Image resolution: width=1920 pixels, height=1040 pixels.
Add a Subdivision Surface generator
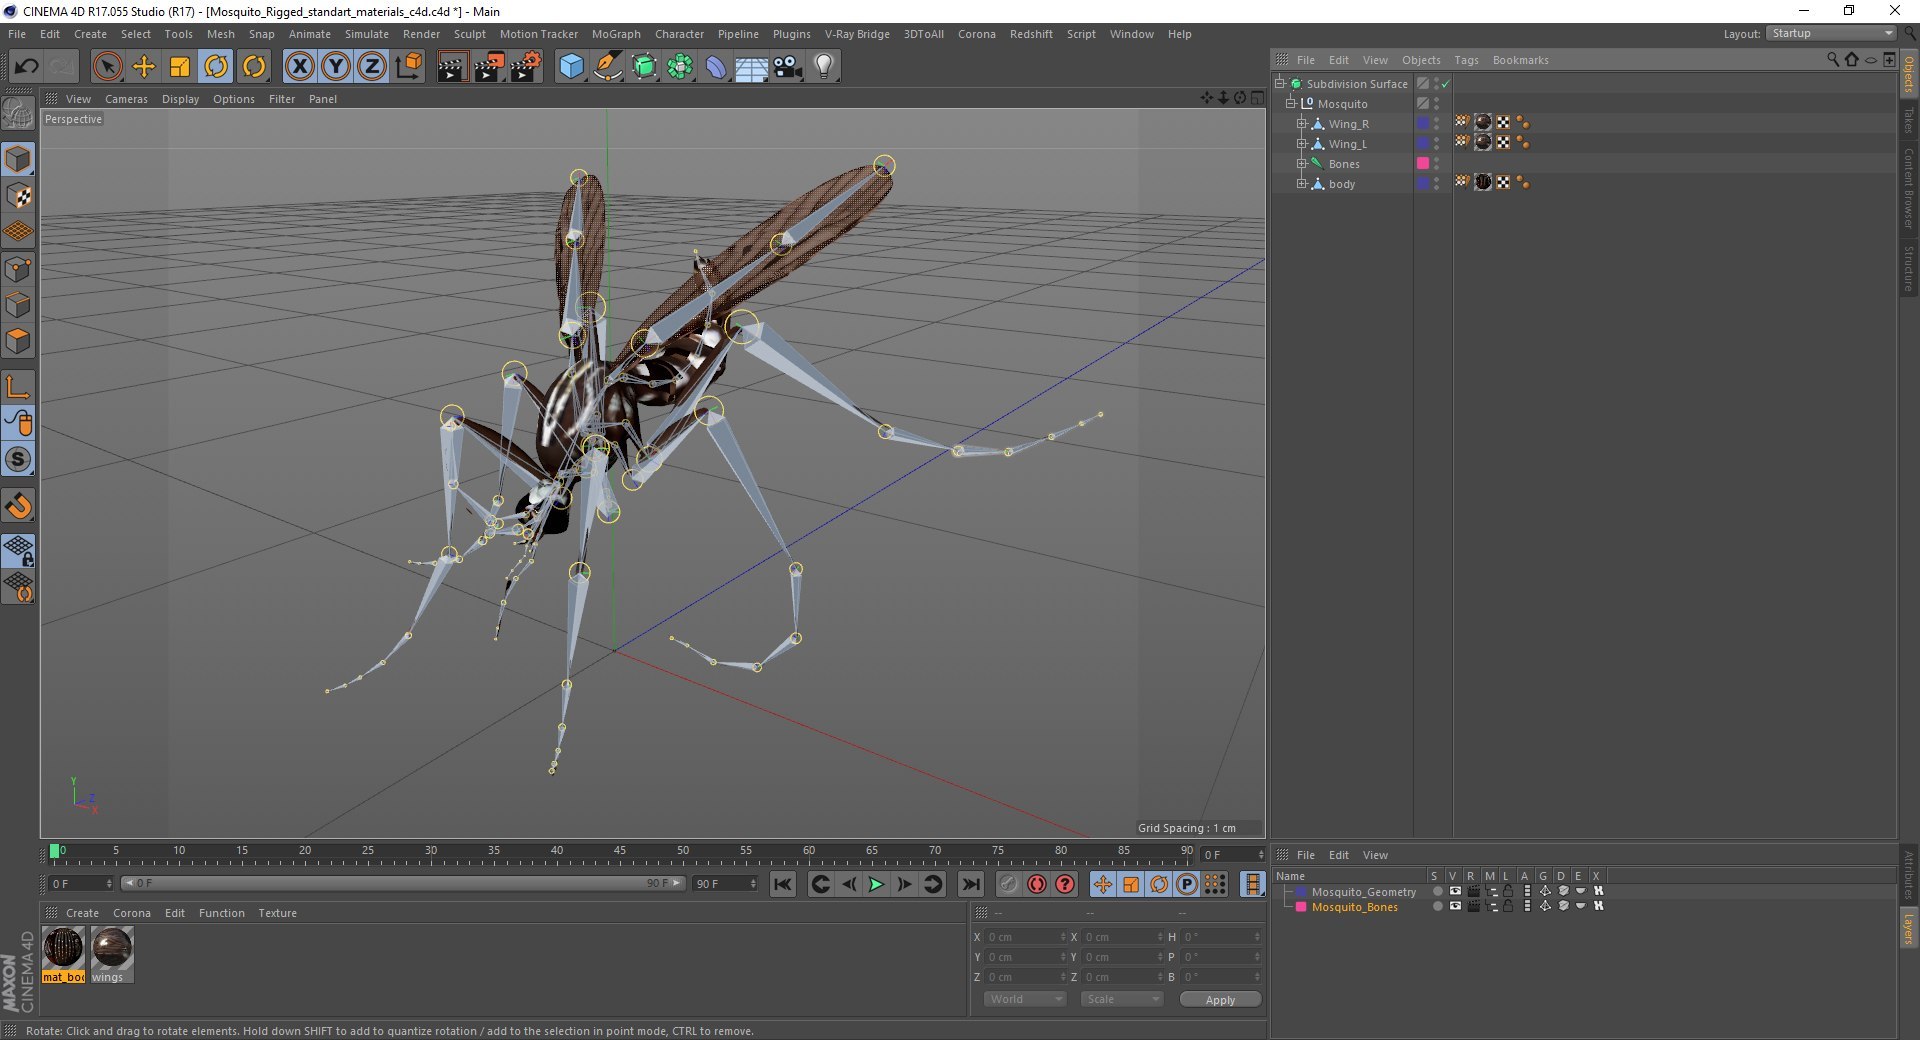644,67
